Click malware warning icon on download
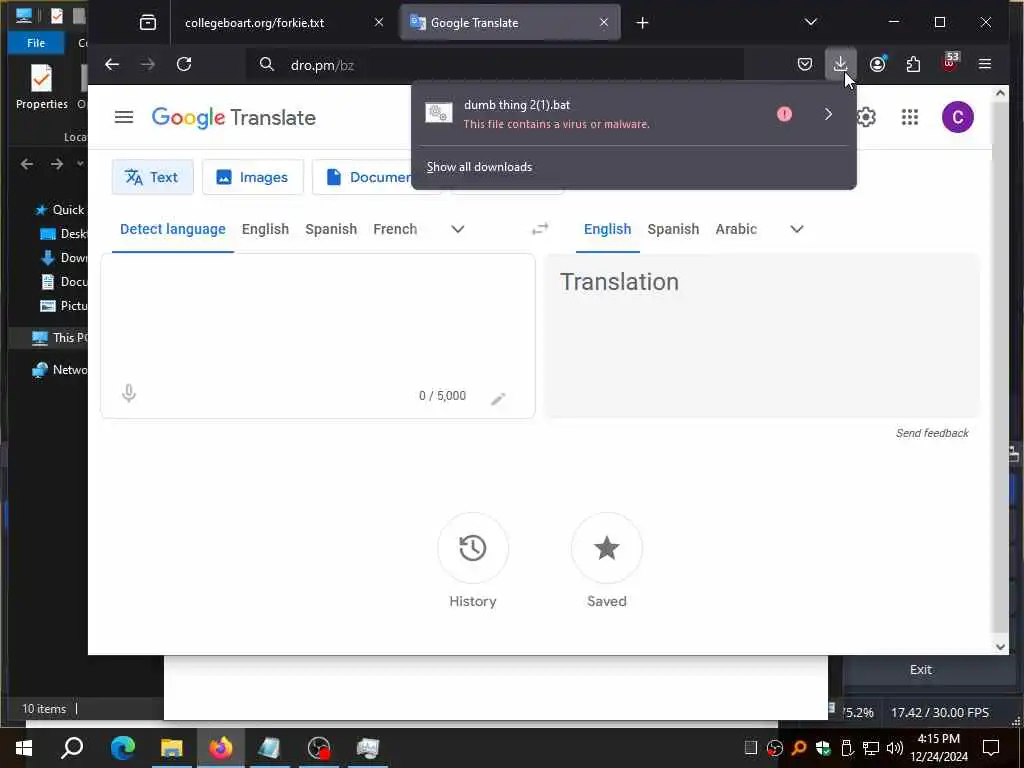The image size is (1024, 768). tap(784, 114)
